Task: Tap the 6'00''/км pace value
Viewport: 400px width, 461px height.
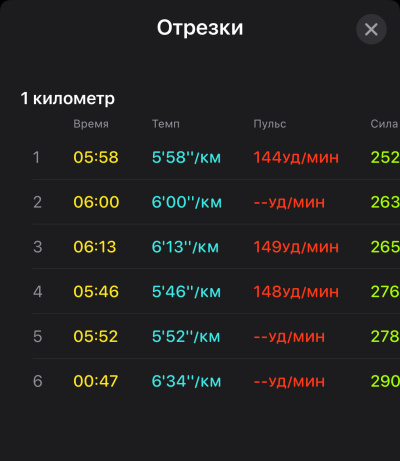Action: coord(187,202)
